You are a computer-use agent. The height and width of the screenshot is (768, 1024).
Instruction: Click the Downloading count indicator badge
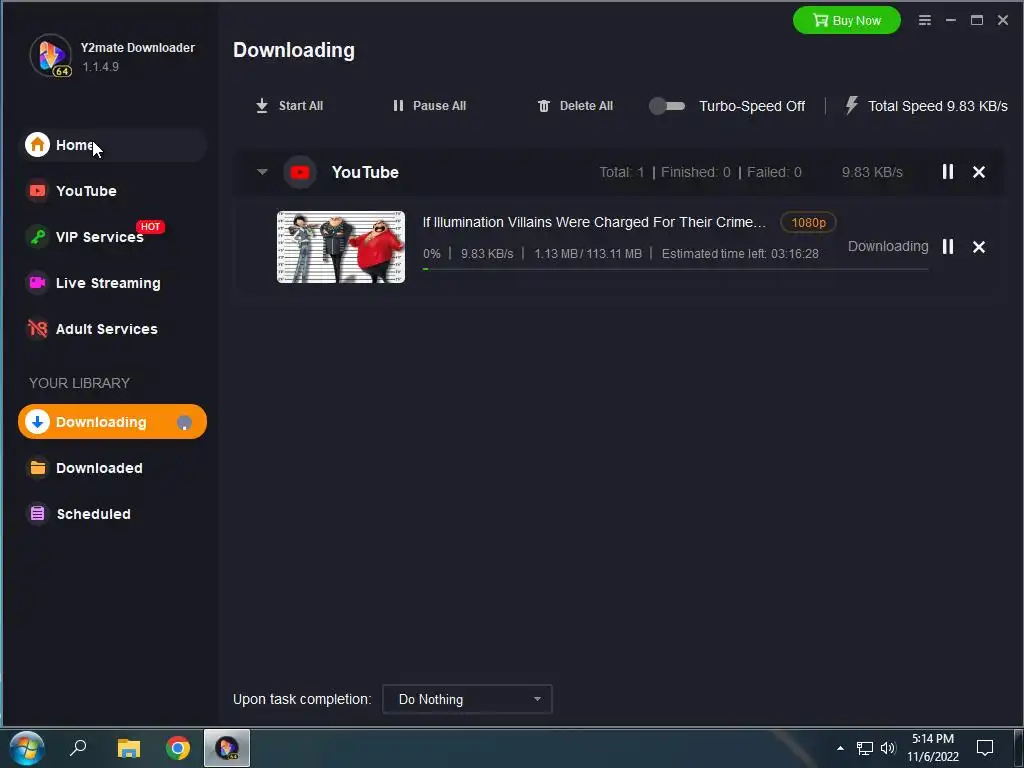tap(184, 423)
